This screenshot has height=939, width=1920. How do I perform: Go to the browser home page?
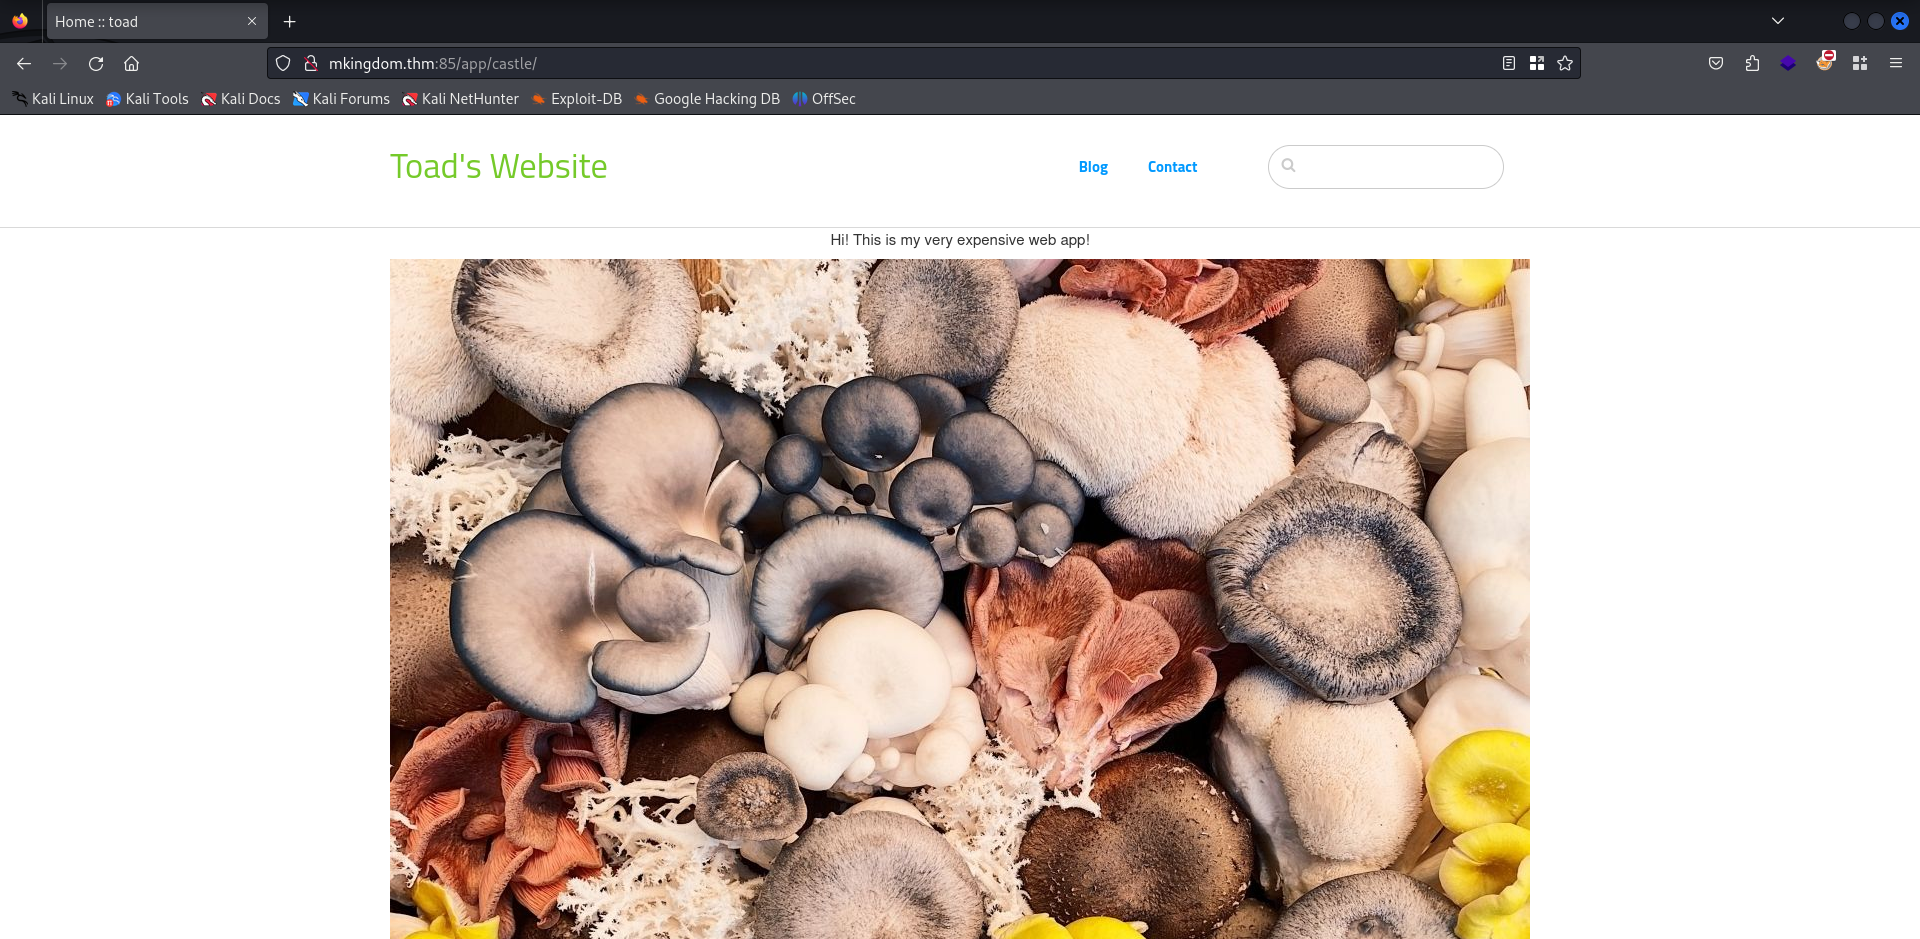[131, 64]
